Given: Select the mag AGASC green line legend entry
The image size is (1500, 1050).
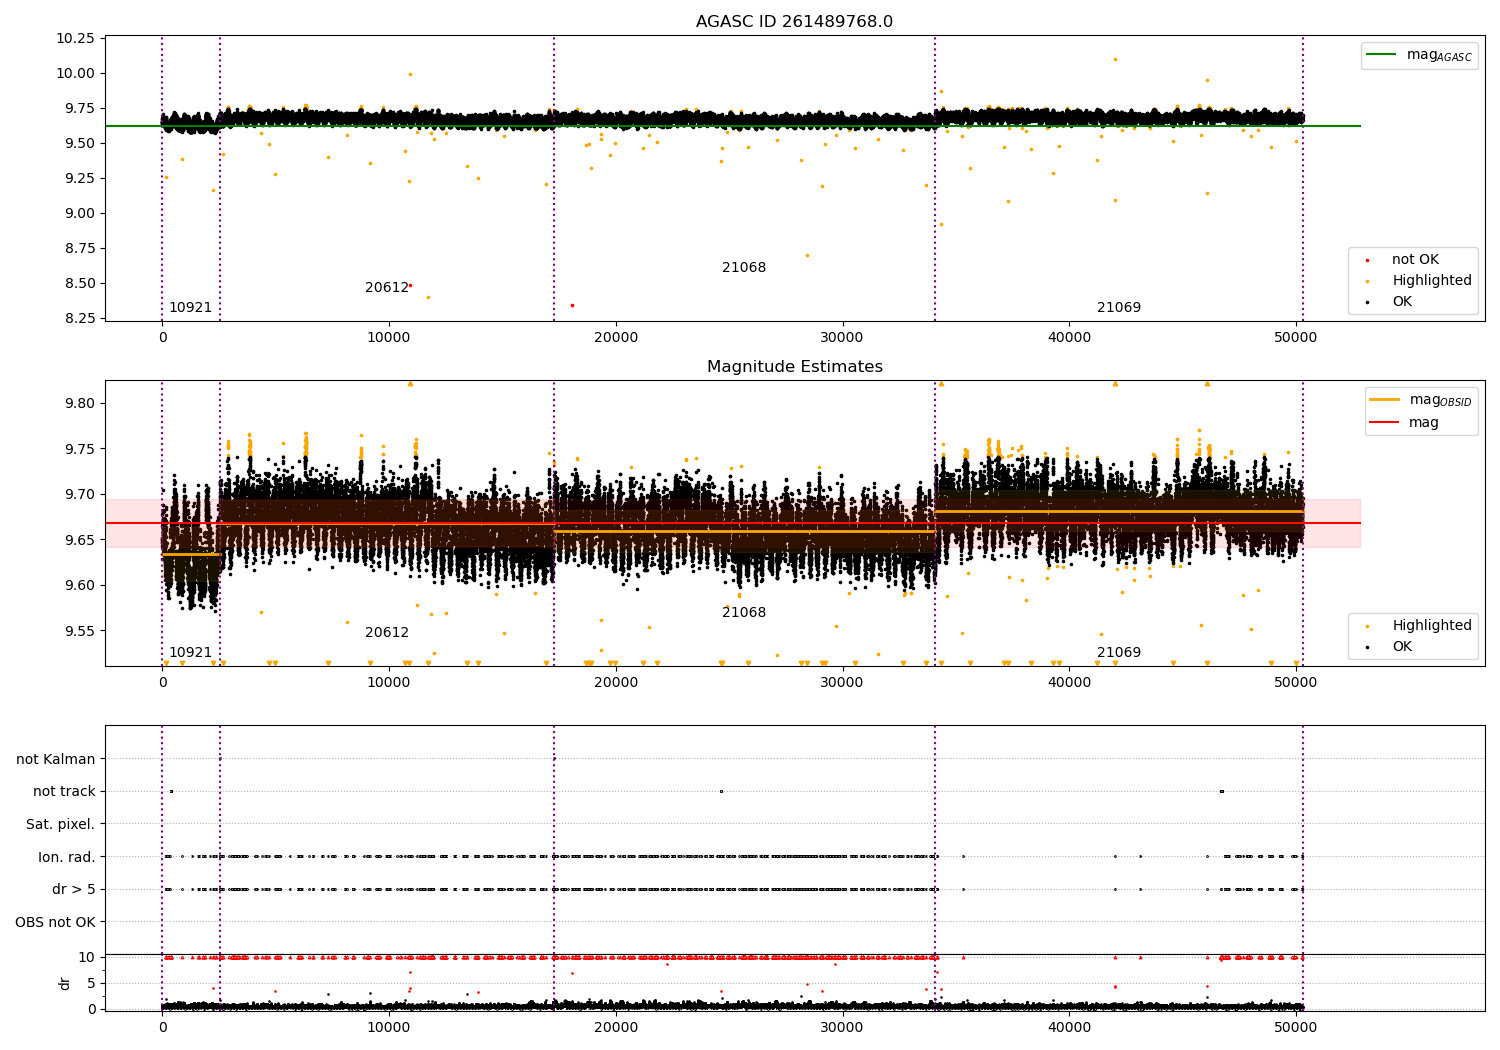Looking at the screenshot, I should [1419, 56].
